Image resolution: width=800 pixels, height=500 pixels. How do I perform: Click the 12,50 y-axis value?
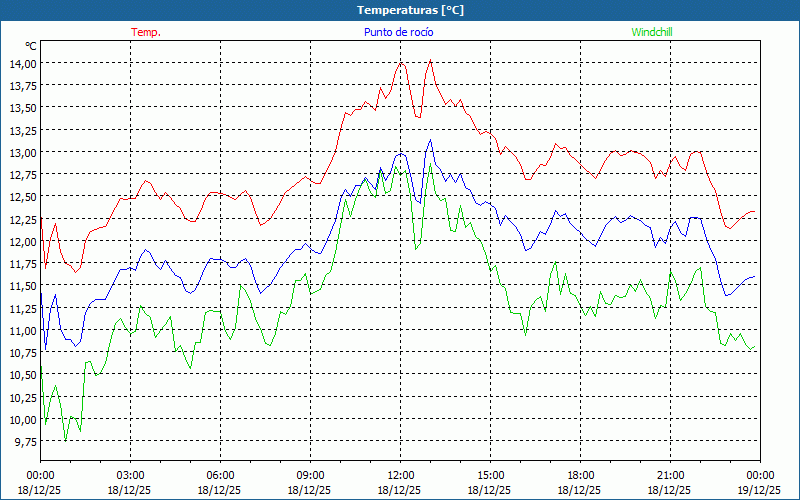point(23,197)
